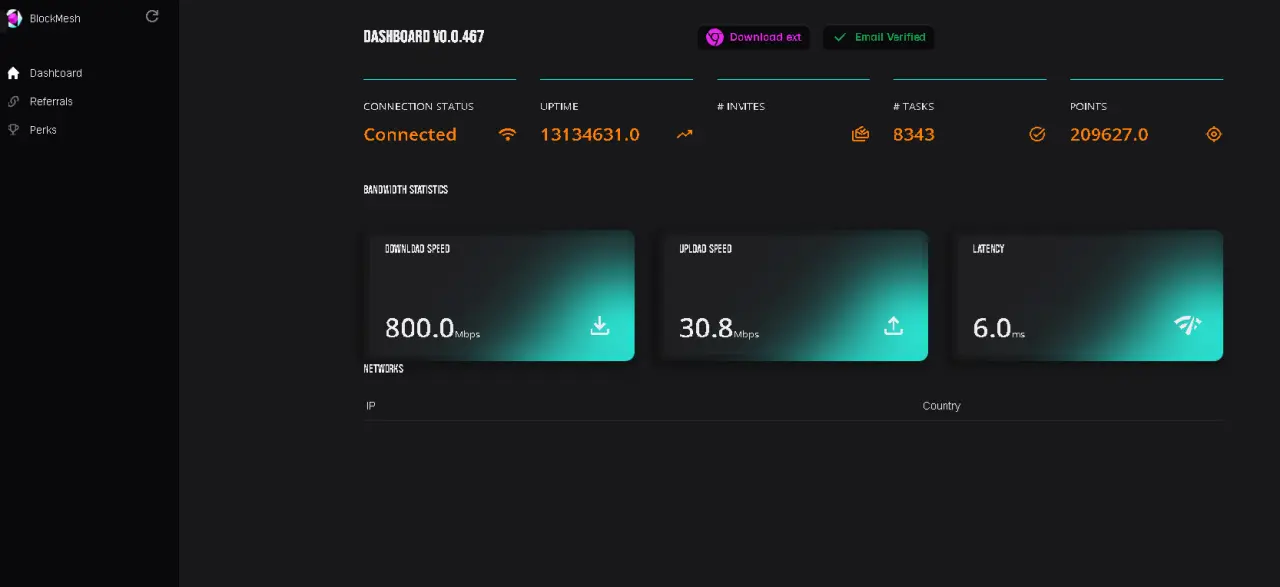This screenshot has width=1280, height=587.
Task: Click the download arrow icon on speed card
Action: click(x=600, y=325)
